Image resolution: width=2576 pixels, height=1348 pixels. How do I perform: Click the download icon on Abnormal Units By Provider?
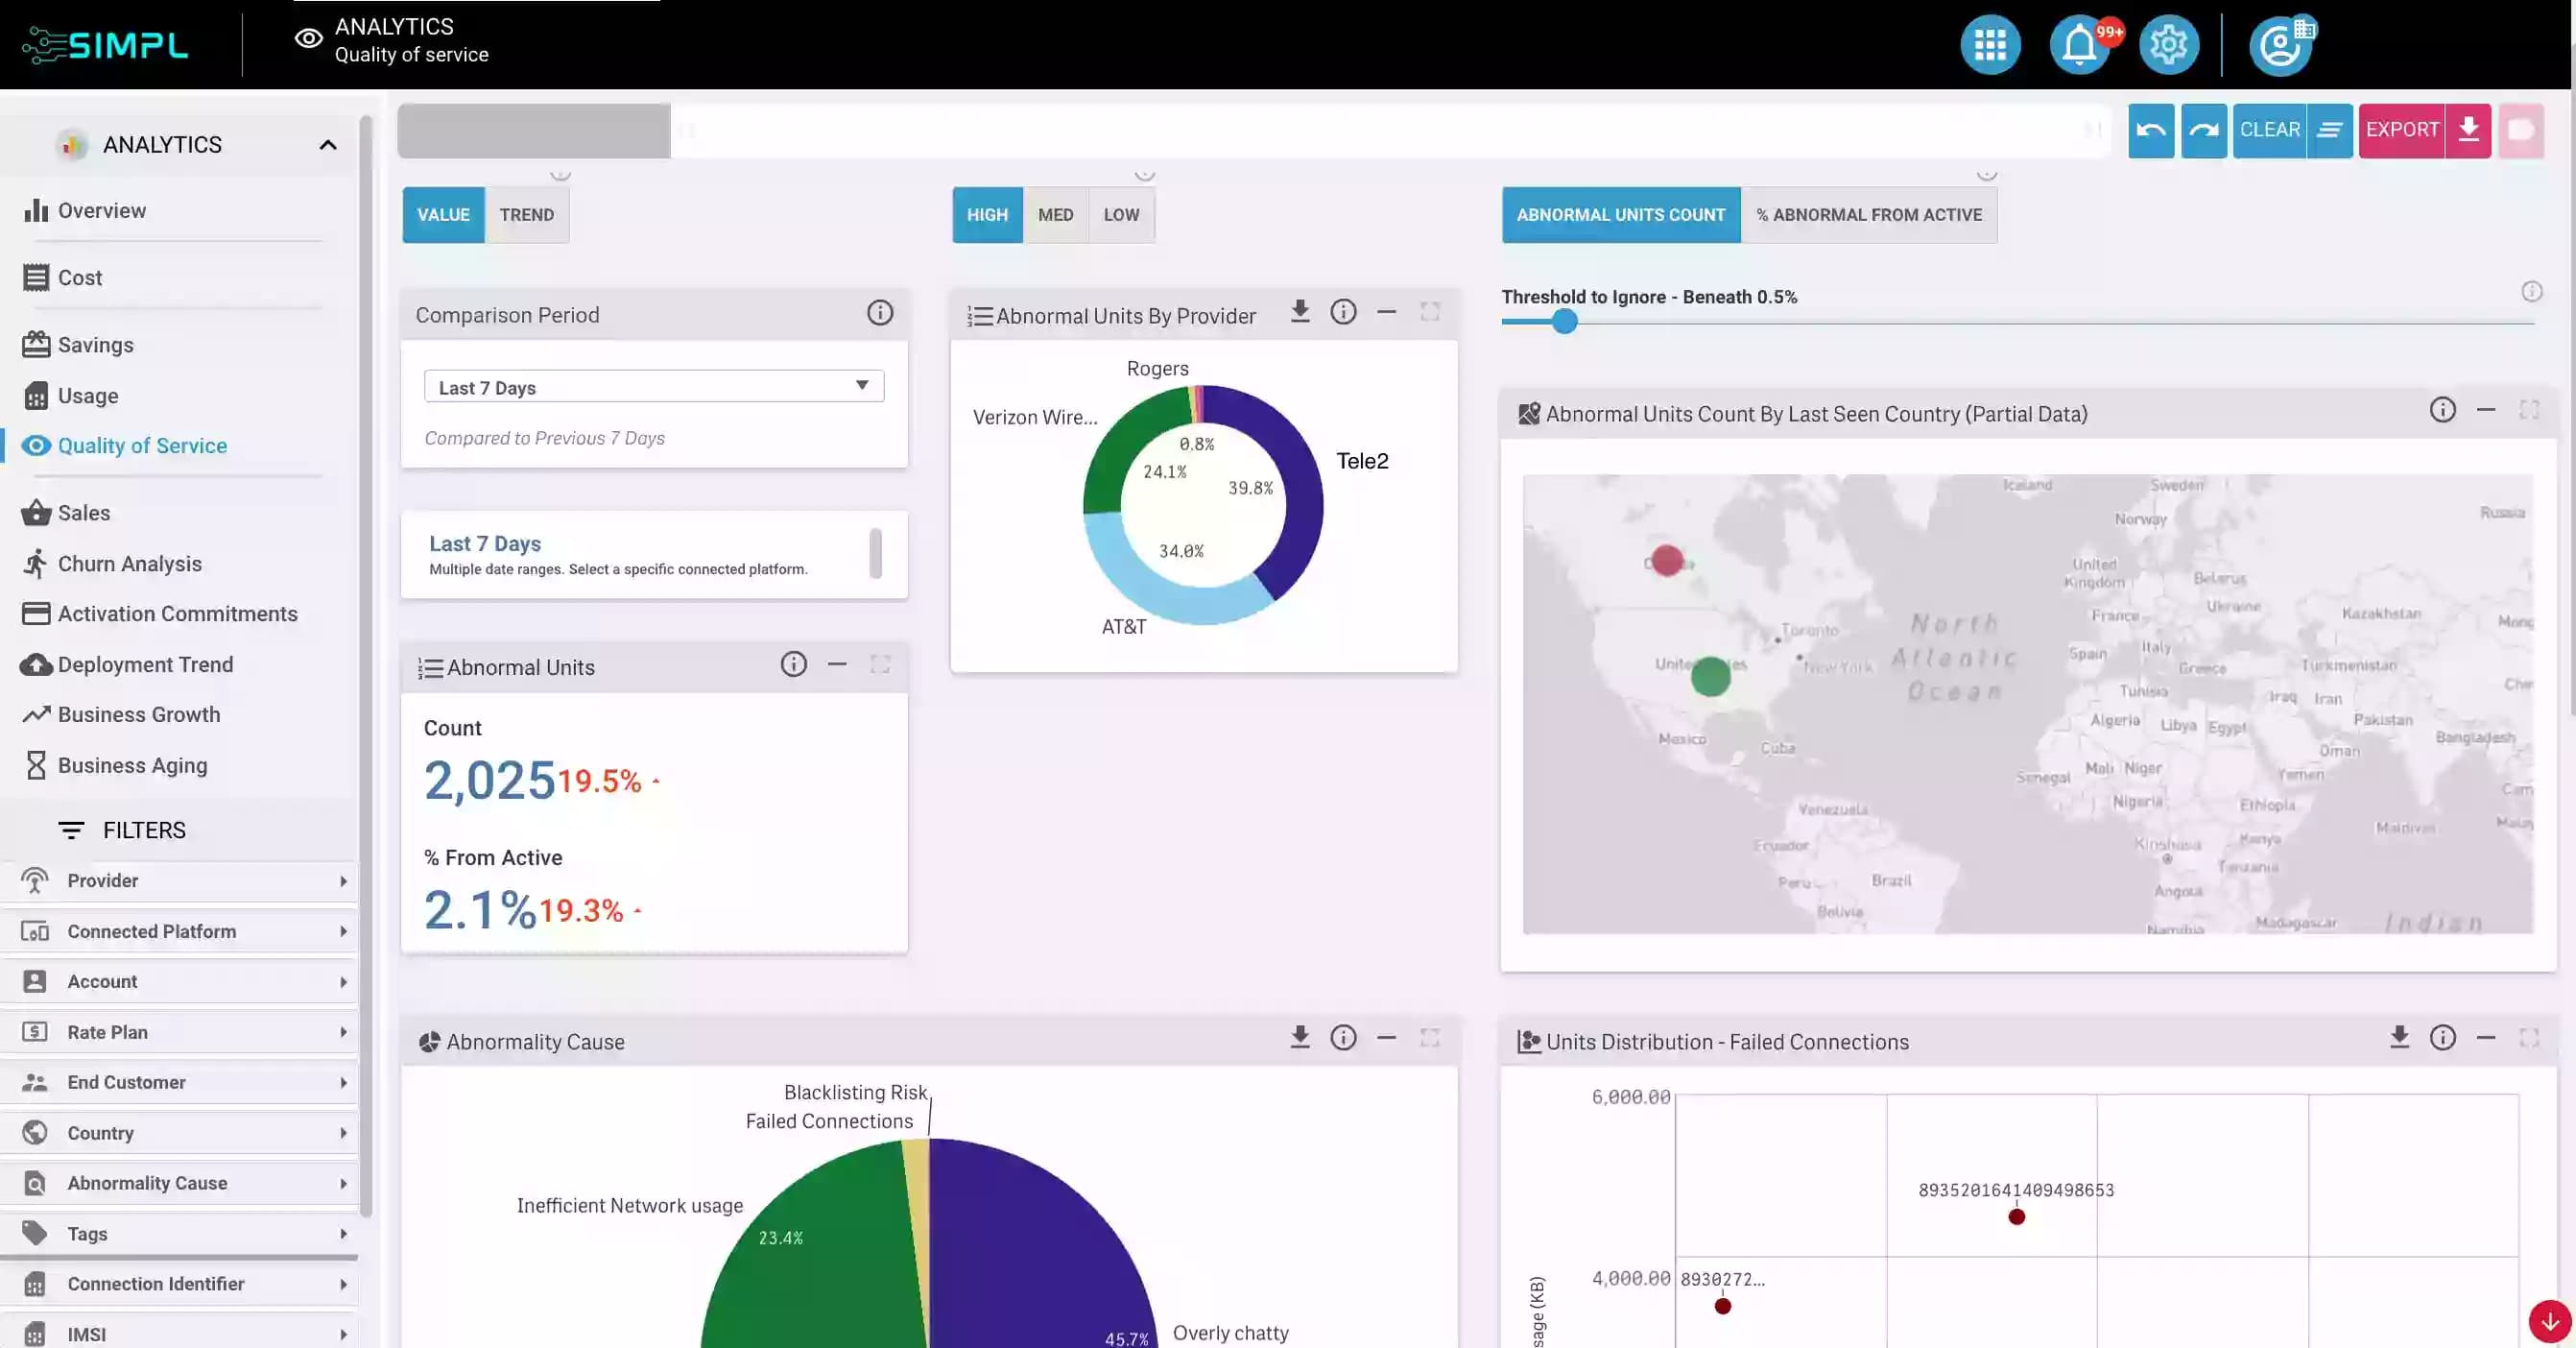[x=1299, y=314]
